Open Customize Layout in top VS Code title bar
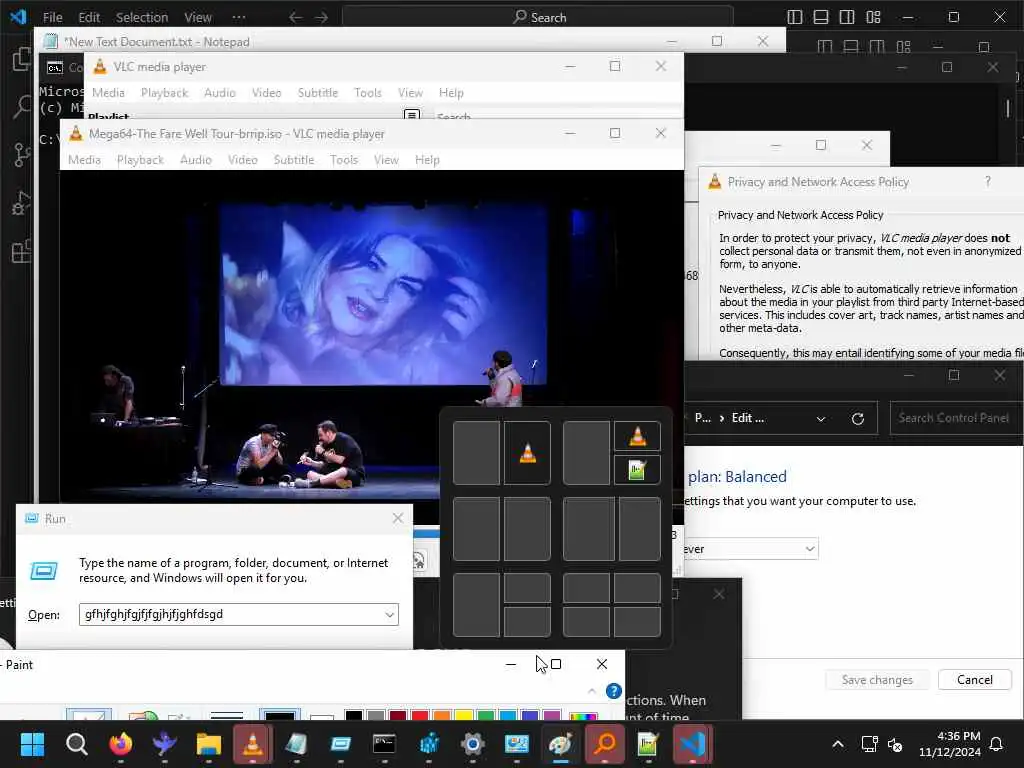Screen dimensions: 1024x768 (x=873, y=17)
